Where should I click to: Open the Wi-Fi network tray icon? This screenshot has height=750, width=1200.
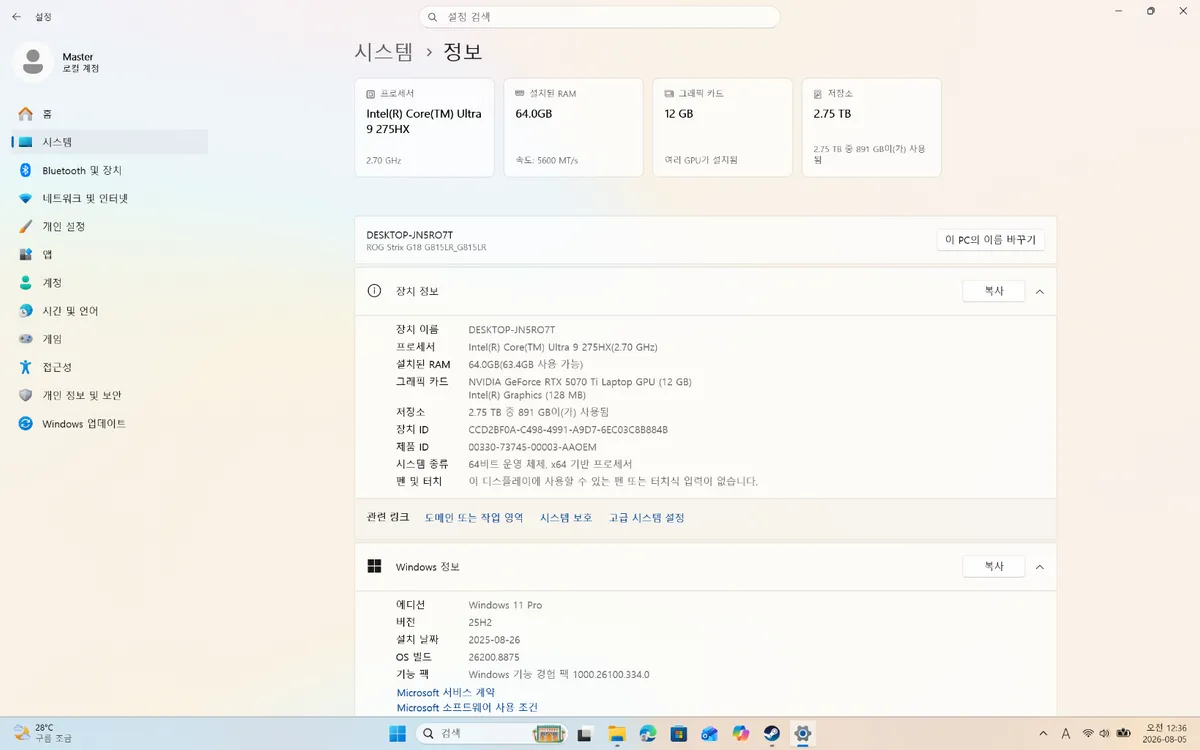[1088, 733]
